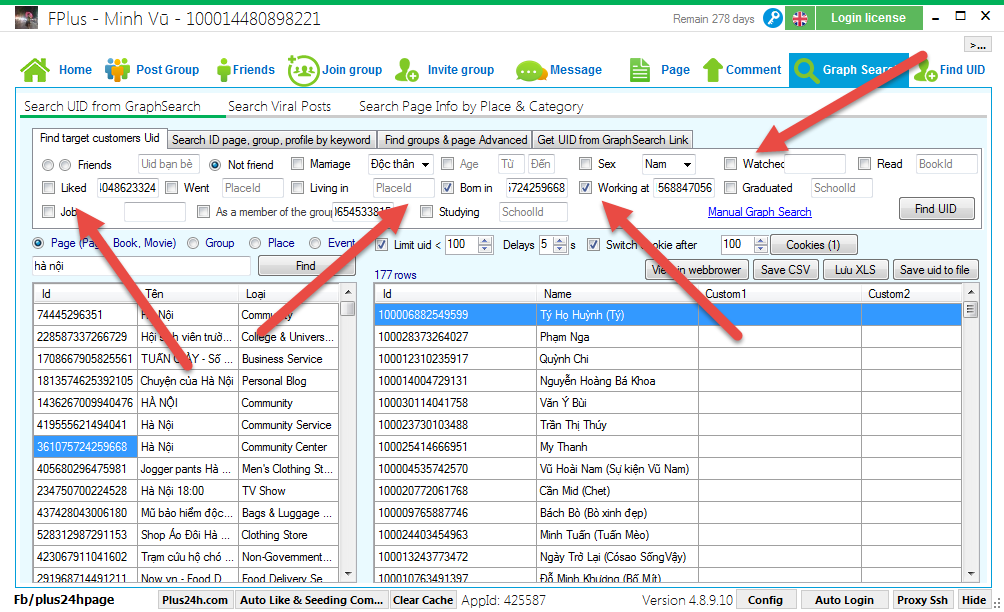Switch to Find groups & page Advanced tab
Viewport: 1004px width, 612px height.
(x=456, y=140)
